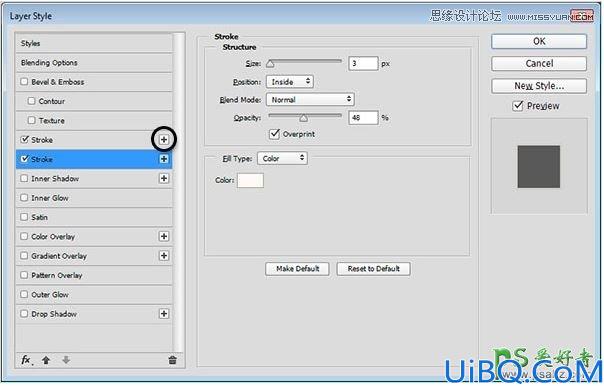Uncheck the highlighted Stroke effect checkbox
Screen dimensions: 604x386
coord(25,158)
